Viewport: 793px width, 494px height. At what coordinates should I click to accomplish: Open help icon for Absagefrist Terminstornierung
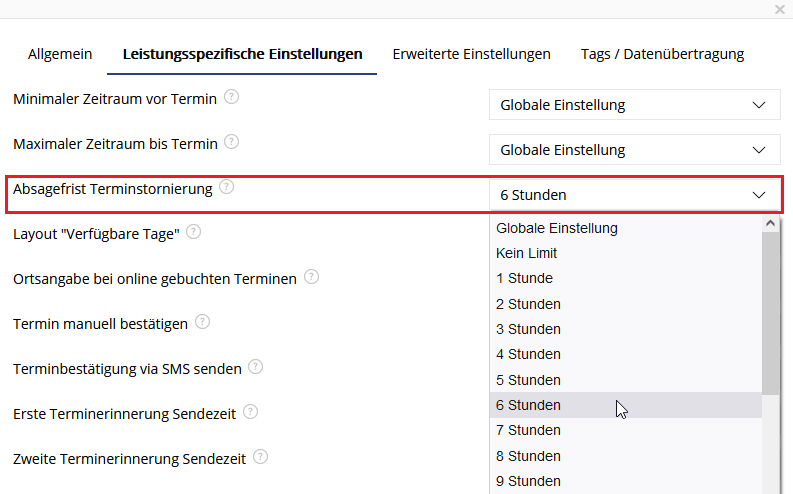[227, 187]
